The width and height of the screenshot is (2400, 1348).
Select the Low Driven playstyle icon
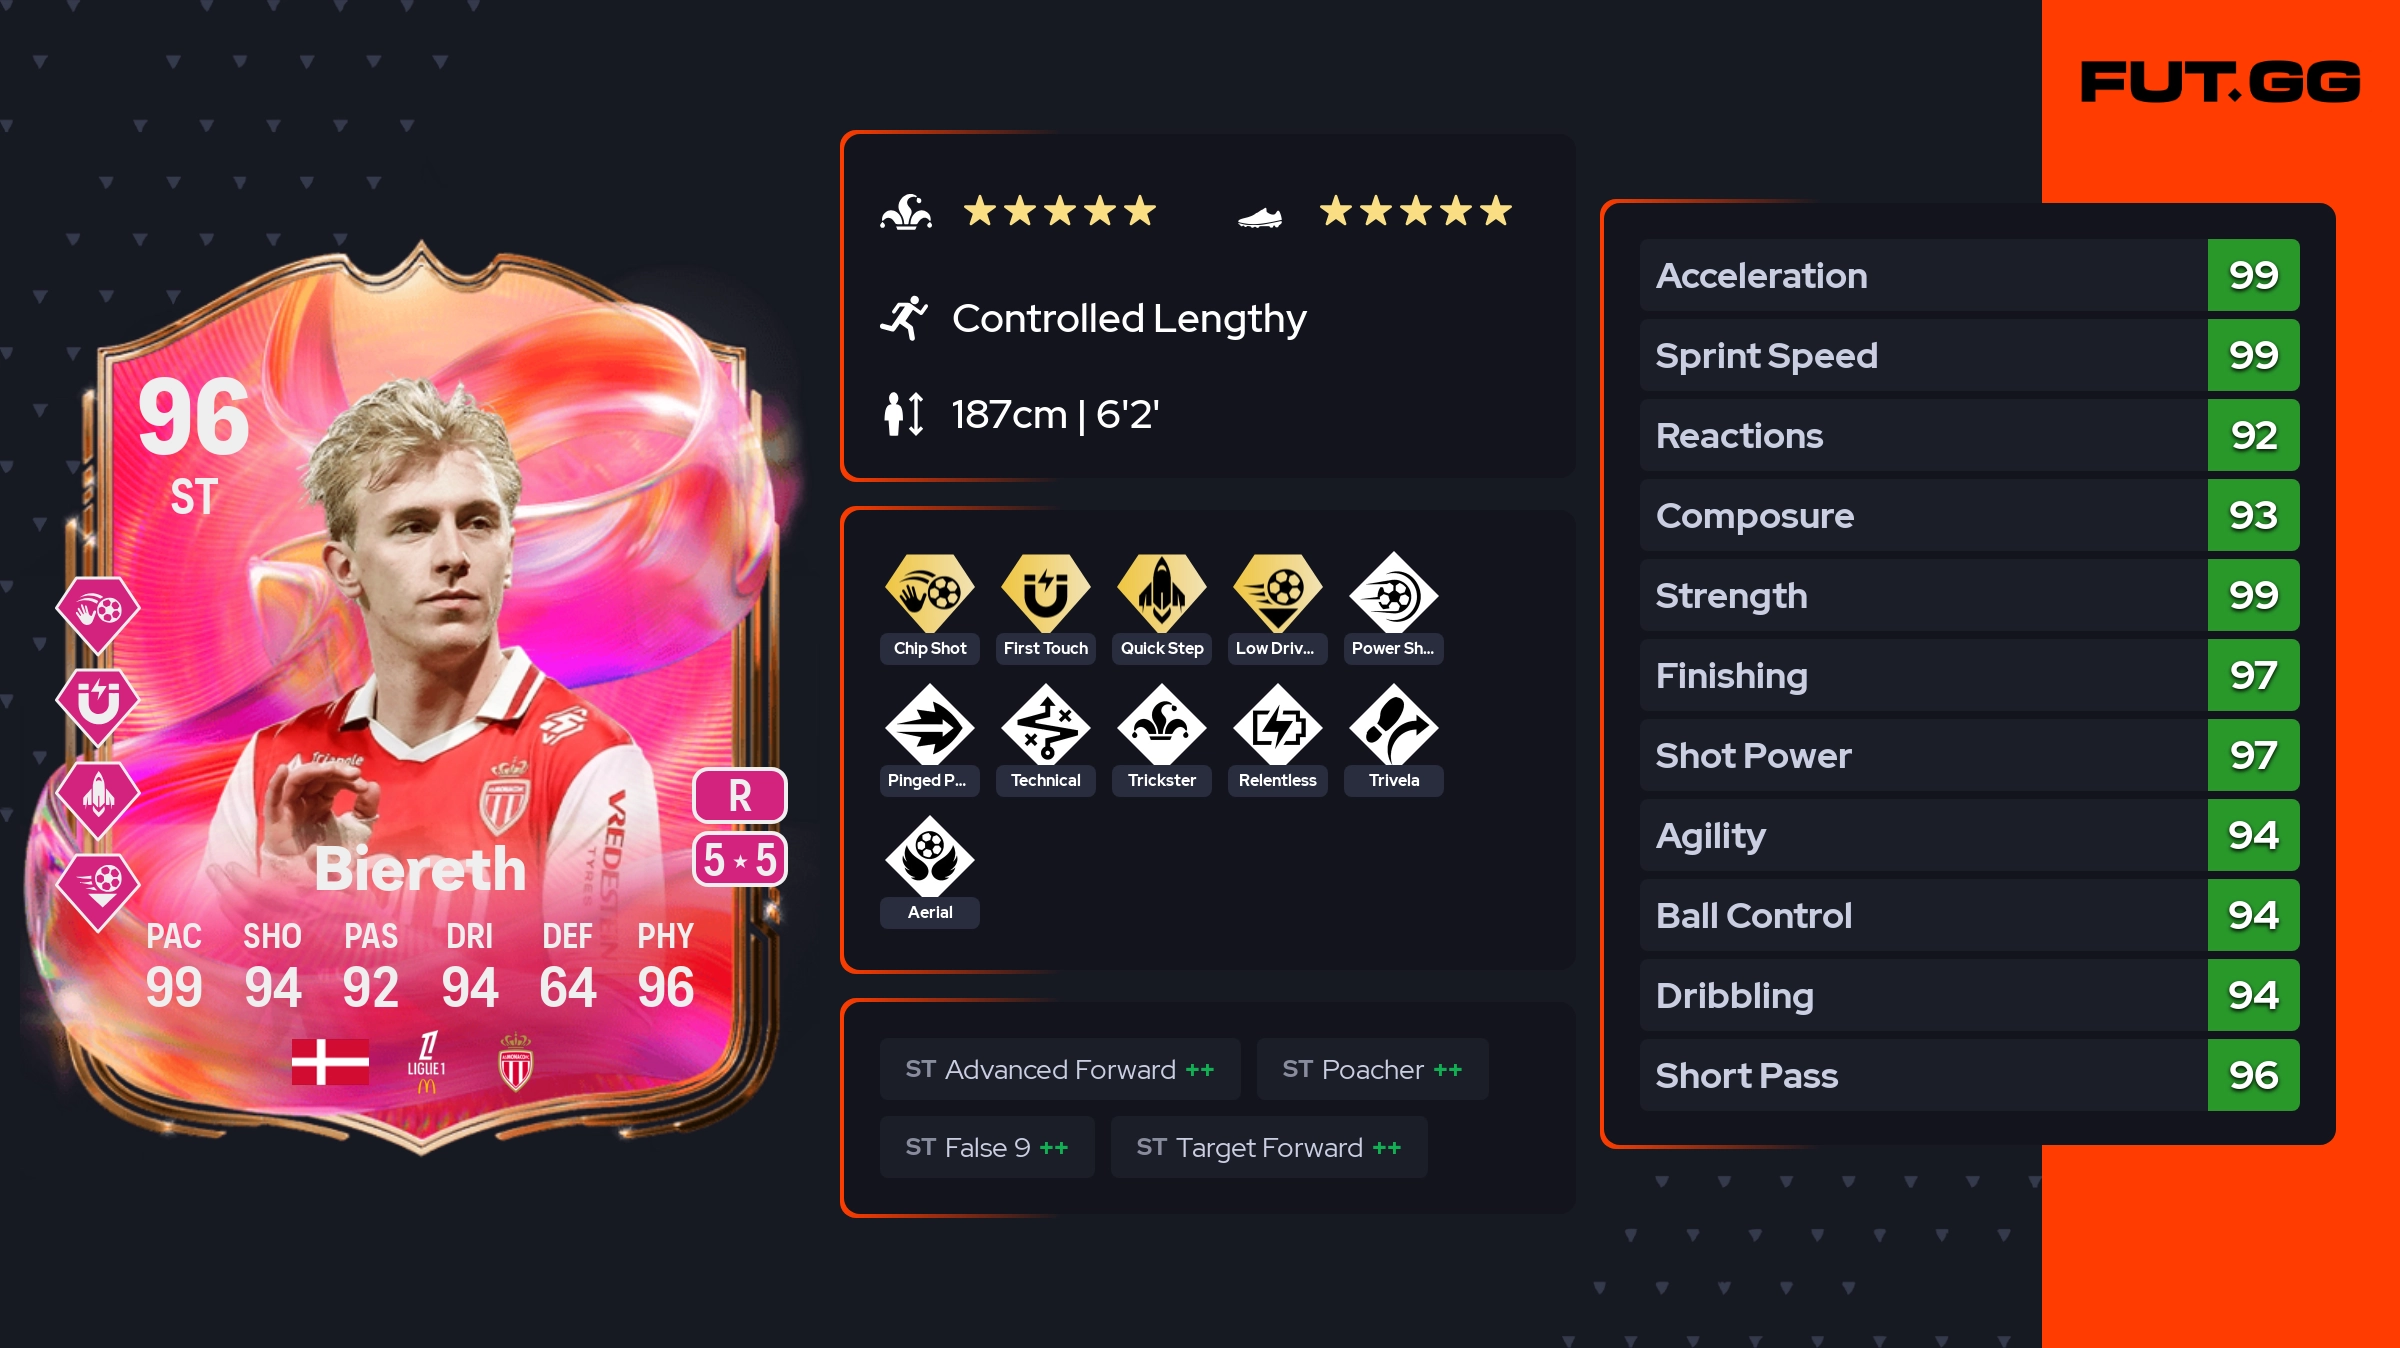point(1278,594)
